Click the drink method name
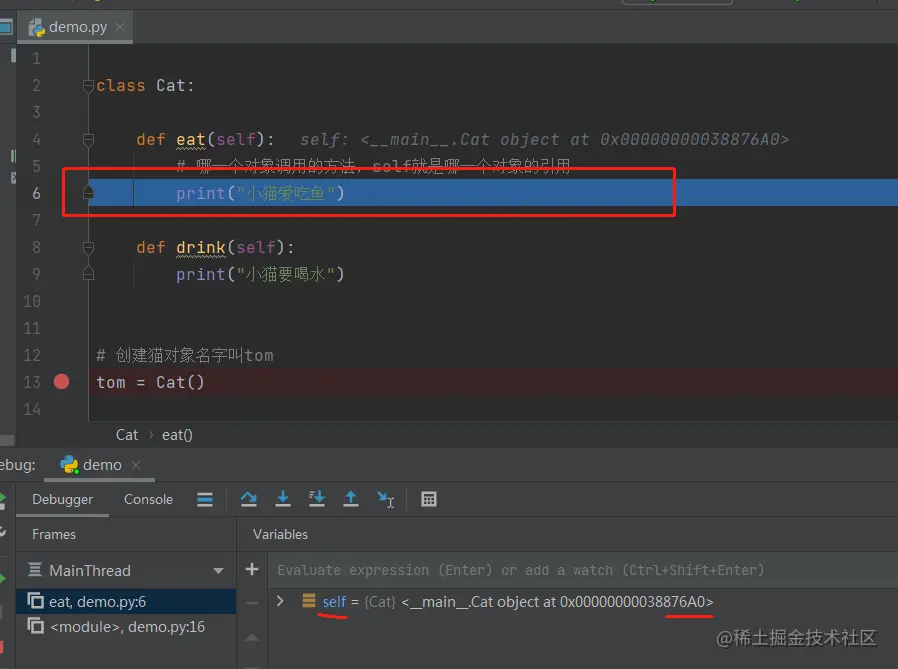This screenshot has width=898, height=669. pos(200,247)
